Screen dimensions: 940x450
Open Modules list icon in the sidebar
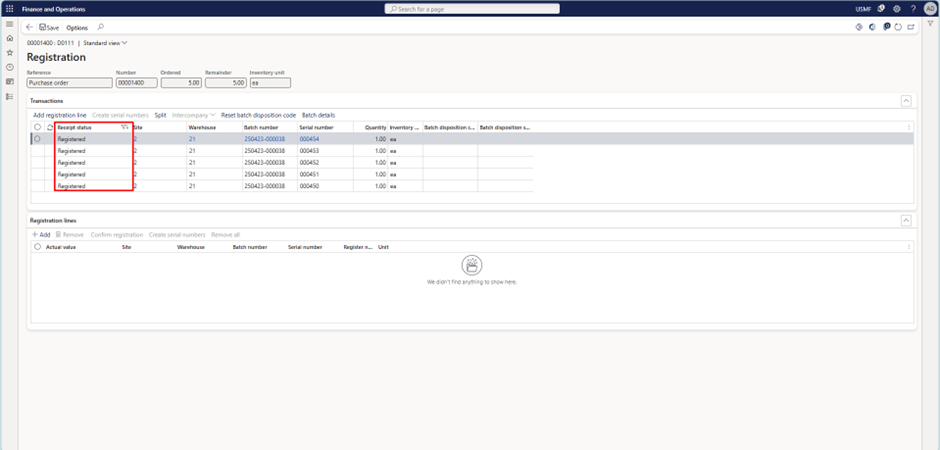(x=9, y=96)
